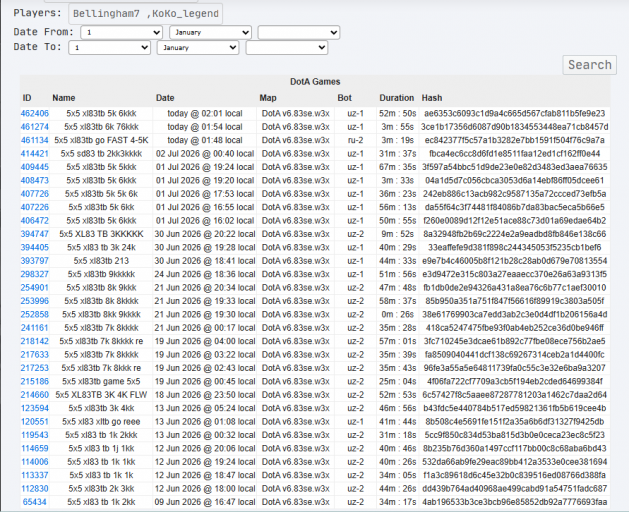Select the Duration column header

[x=397, y=98]
